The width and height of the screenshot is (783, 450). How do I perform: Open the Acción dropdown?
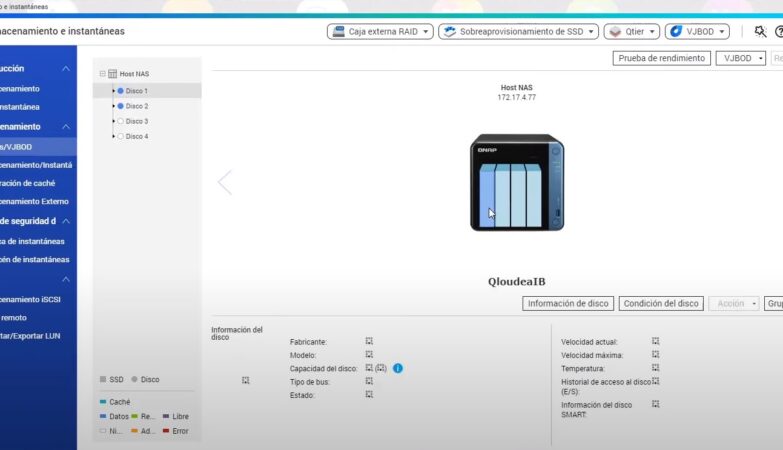734,303
